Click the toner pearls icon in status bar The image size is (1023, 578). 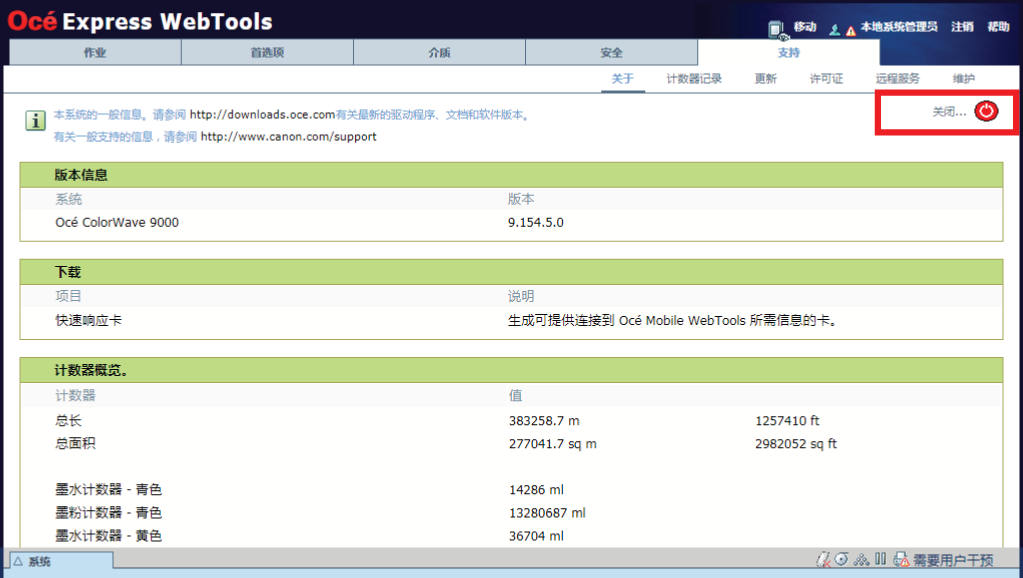tap(861, 559)
